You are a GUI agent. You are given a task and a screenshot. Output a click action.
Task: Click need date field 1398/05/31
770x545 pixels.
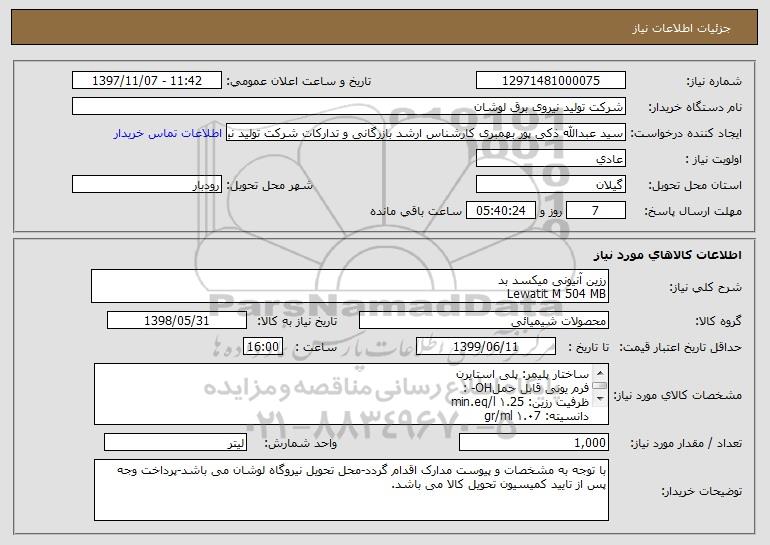tap(177, 321)
